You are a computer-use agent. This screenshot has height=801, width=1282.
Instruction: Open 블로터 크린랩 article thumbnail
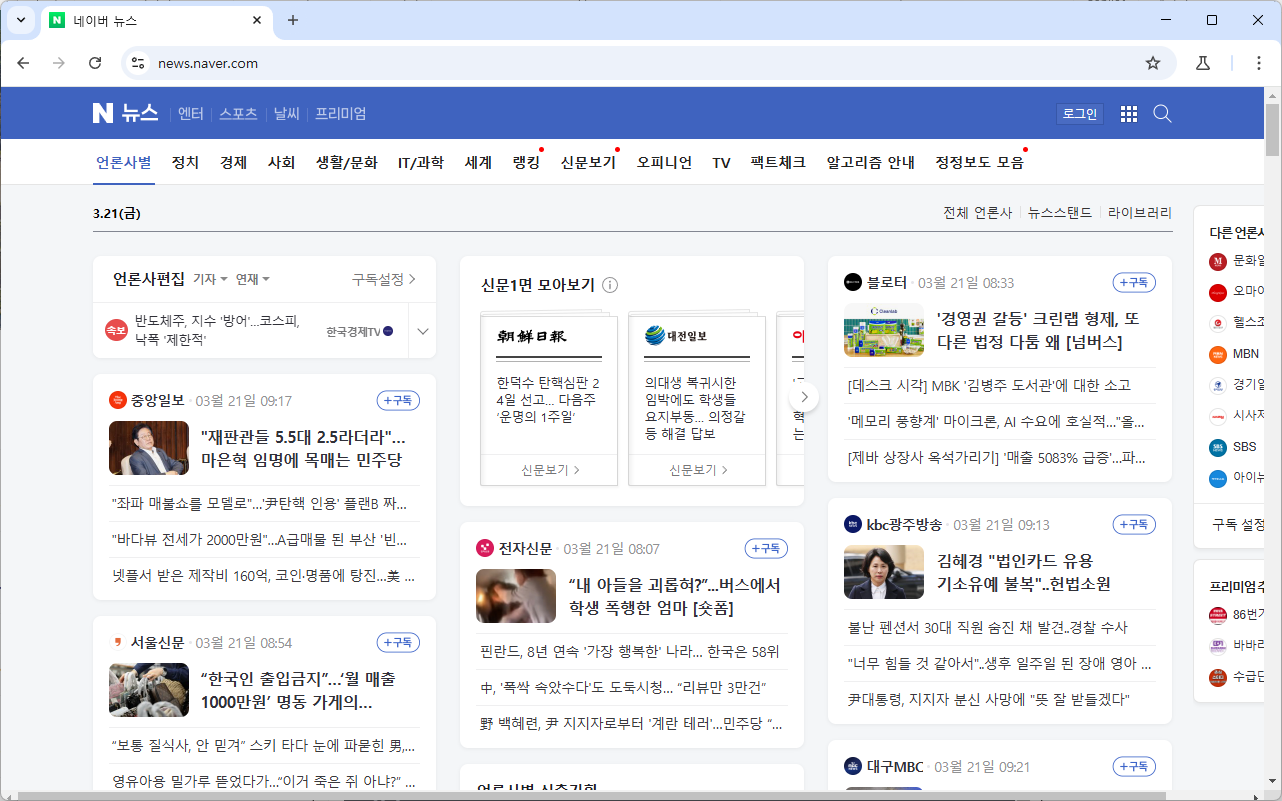coord(884,330)
